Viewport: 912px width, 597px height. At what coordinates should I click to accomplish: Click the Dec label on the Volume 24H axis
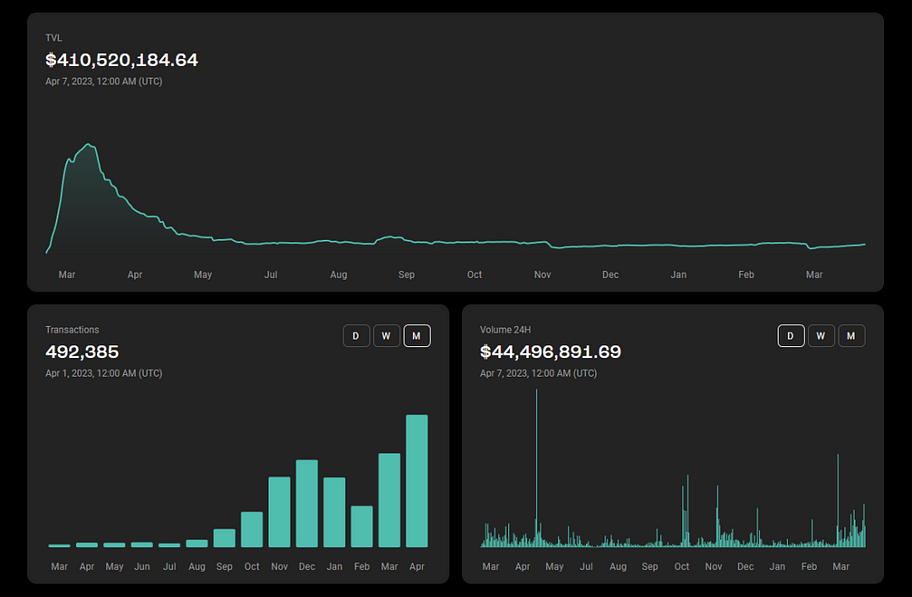pos(745,567)
